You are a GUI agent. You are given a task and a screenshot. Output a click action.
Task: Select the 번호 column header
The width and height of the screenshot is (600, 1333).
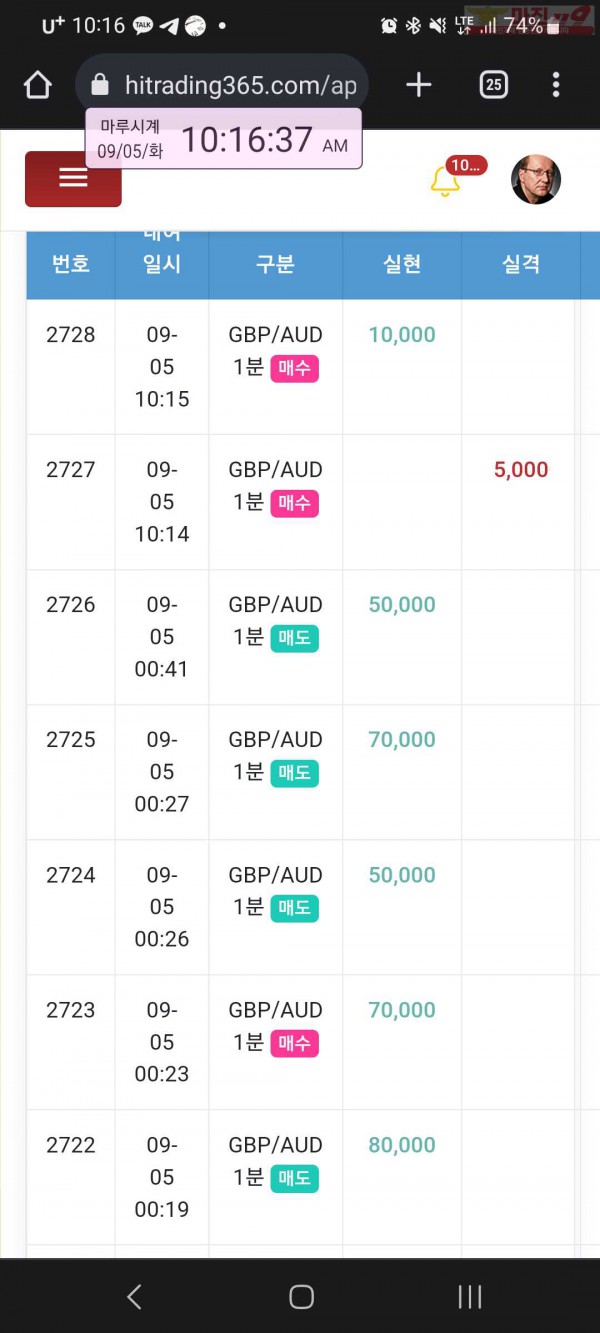(x=71, y=264)
